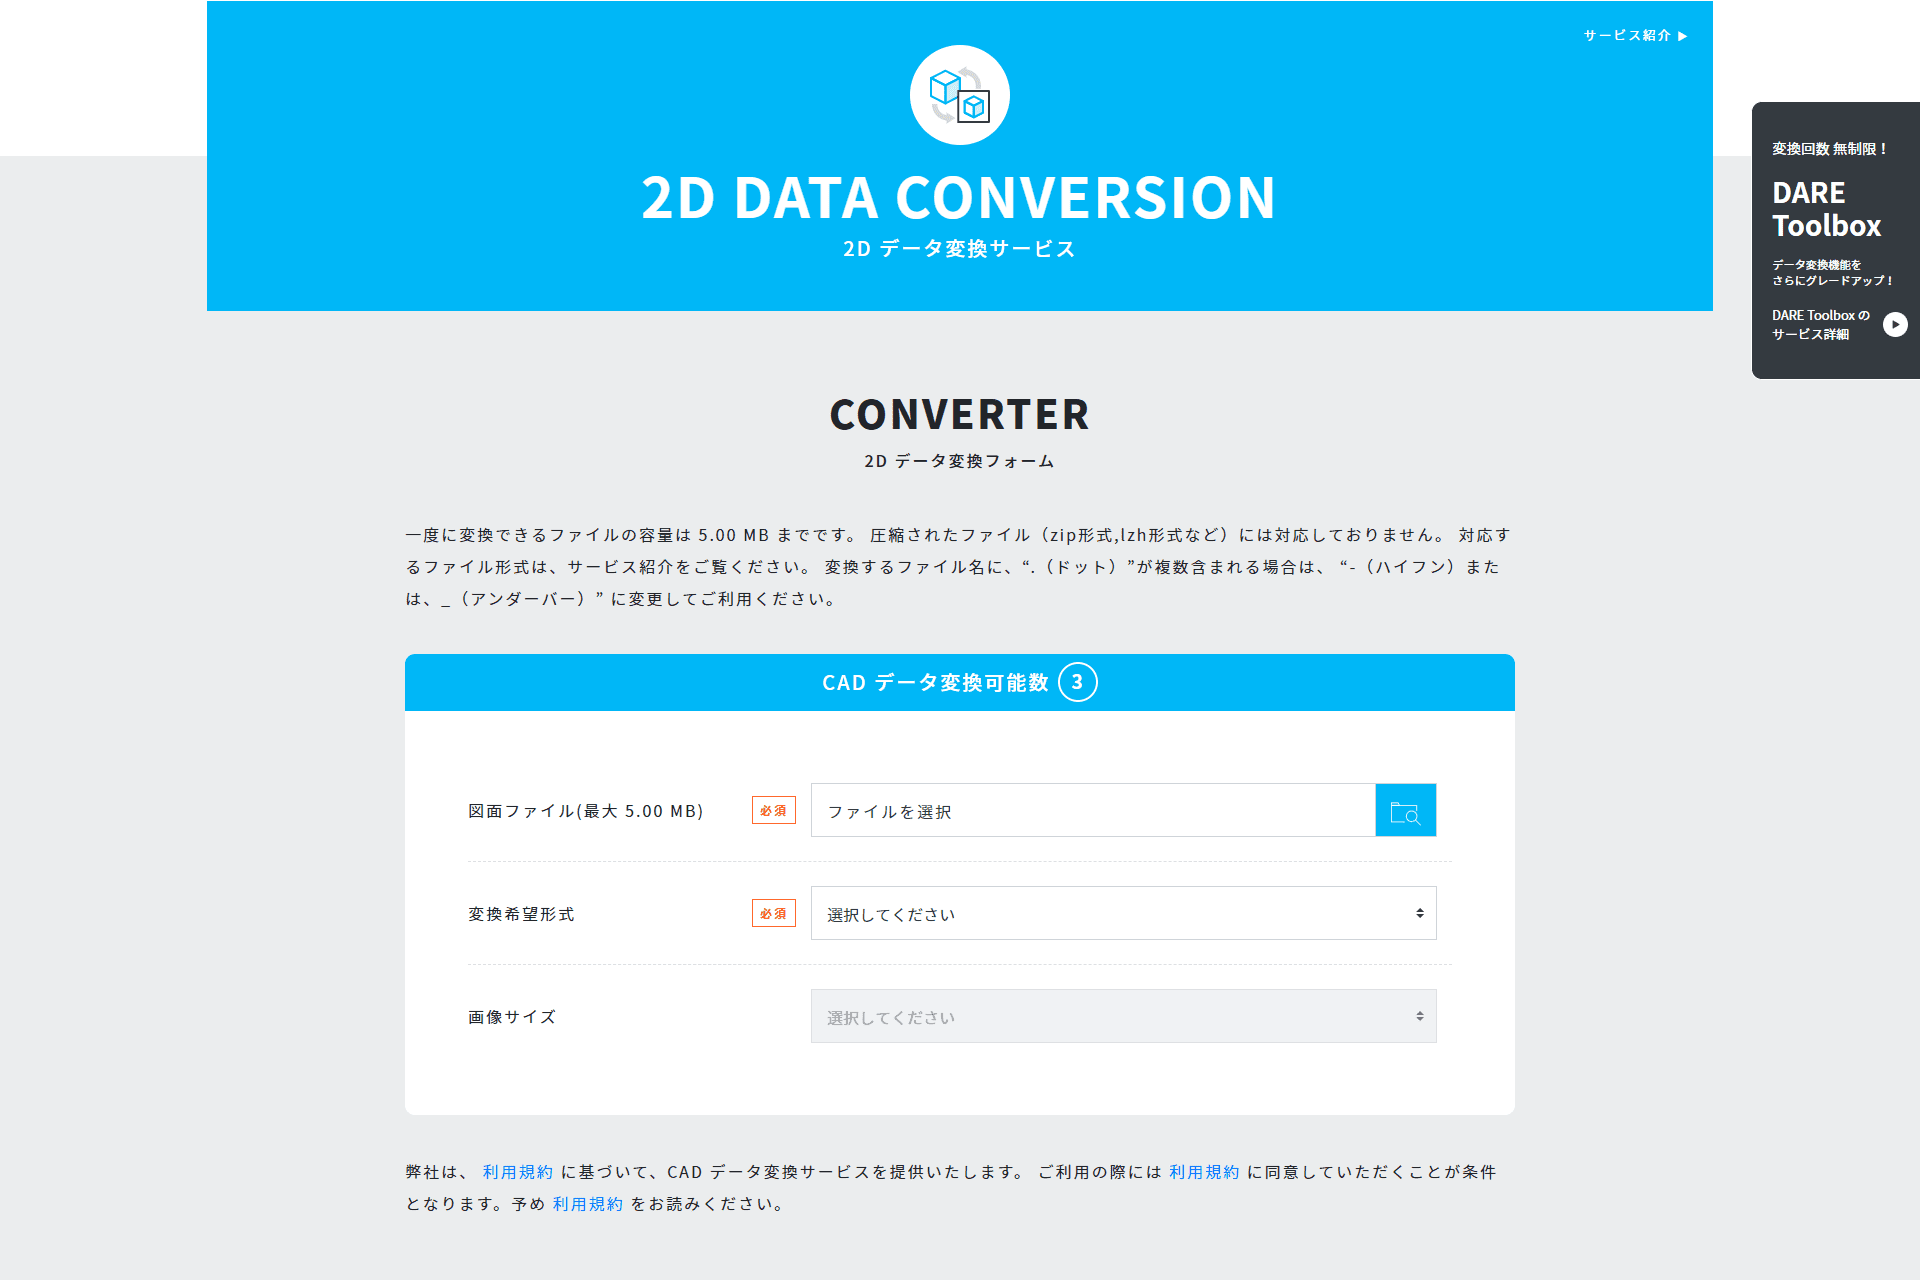Click the DARE Toolbox service detail arrow icon
1920x1280 pixels.
pos(1896,324)
